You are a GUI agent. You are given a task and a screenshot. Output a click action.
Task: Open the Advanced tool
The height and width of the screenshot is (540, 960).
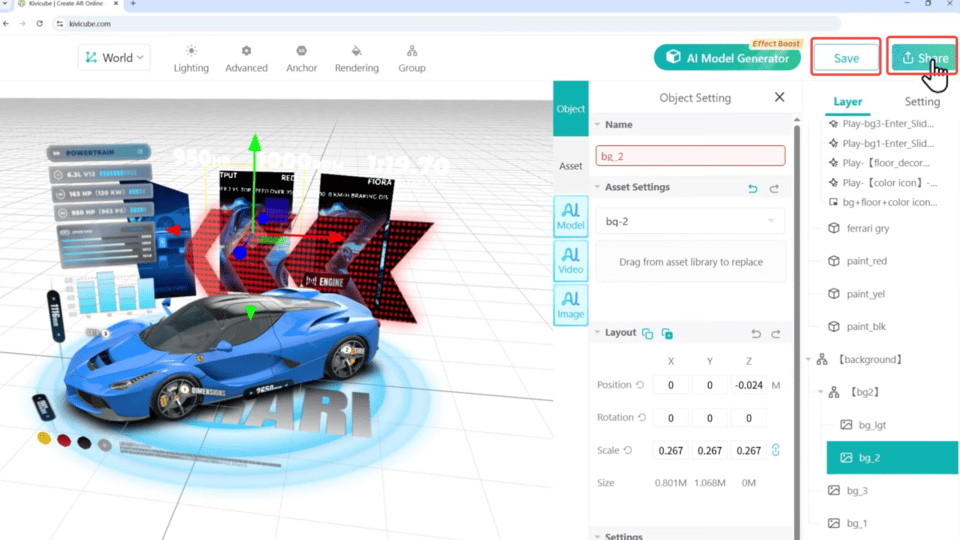(246, 59)
